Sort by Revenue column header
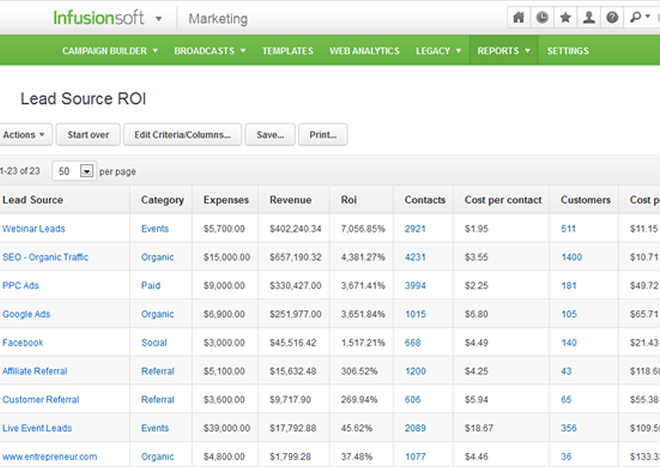This screenshot has width=660, height=467. tap(290, 200)
